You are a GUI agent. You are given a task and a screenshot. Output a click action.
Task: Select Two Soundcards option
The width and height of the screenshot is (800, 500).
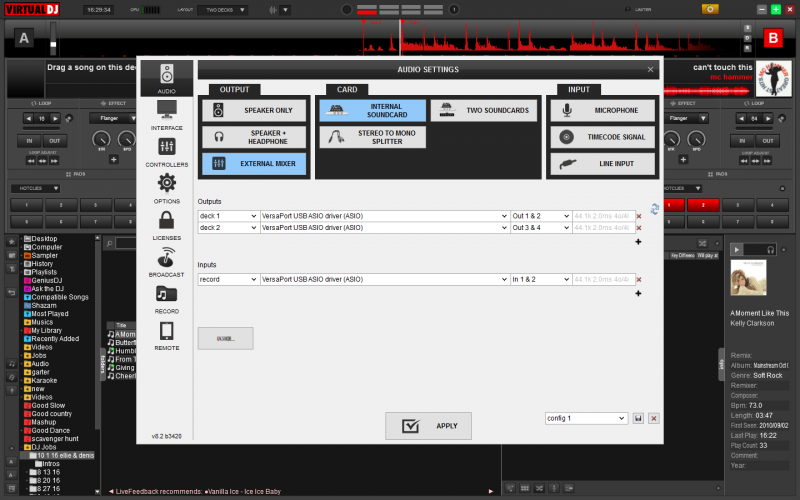[x=484, y=110]
